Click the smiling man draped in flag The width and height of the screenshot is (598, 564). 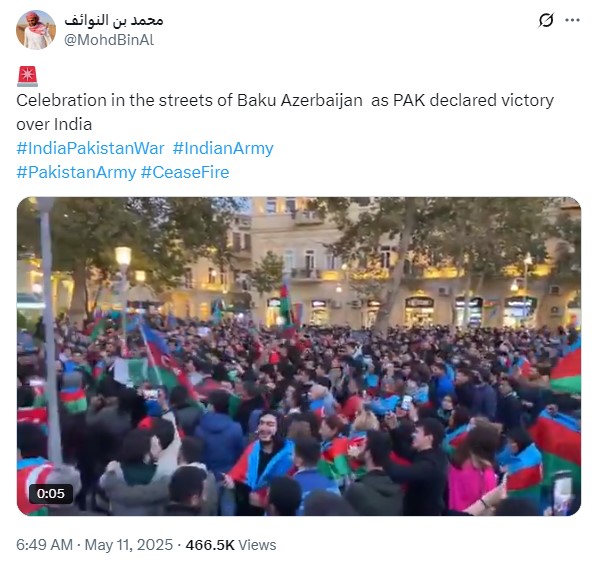pos(267,452)
